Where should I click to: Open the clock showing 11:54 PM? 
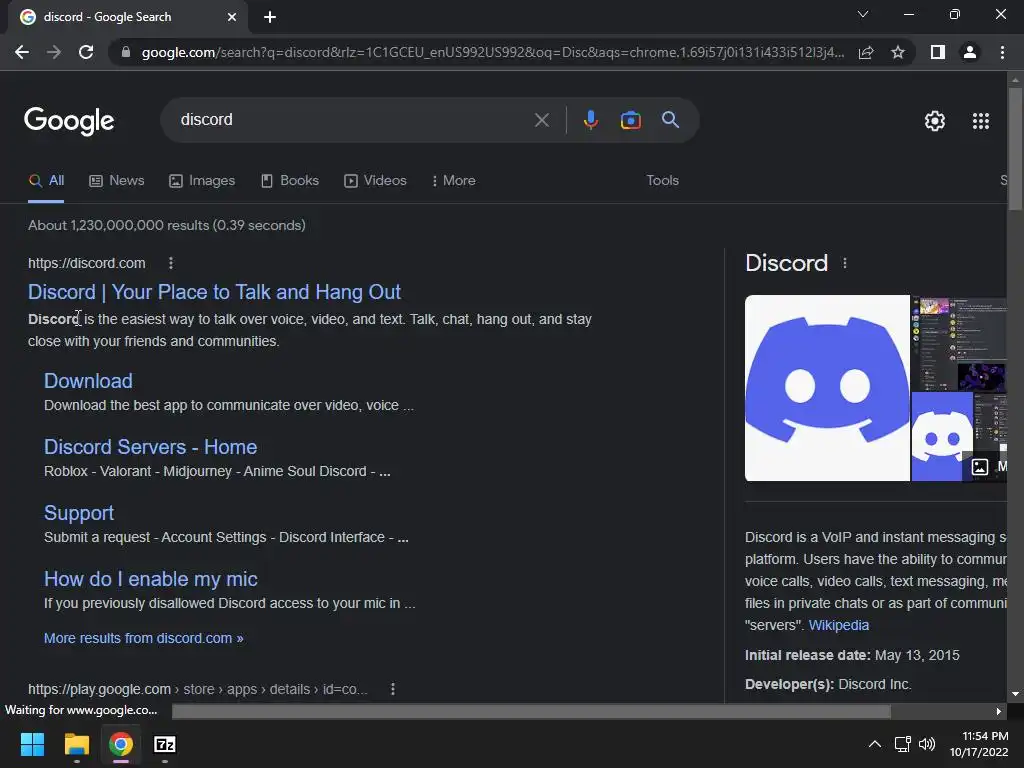979,744
